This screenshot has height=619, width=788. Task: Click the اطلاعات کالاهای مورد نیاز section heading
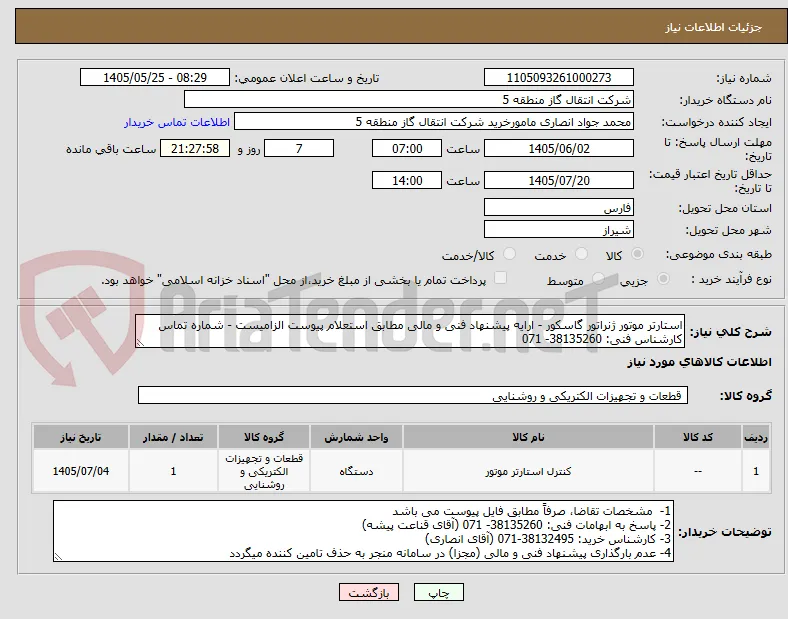[699, 362]
